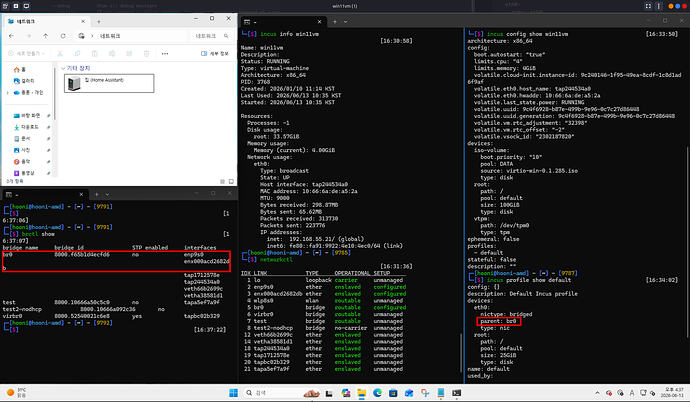Image resolution: width=690 pixels, height=402 pixels.
Task: Click the search magnifier in File Explorer
Action: [x=226, y=36]
